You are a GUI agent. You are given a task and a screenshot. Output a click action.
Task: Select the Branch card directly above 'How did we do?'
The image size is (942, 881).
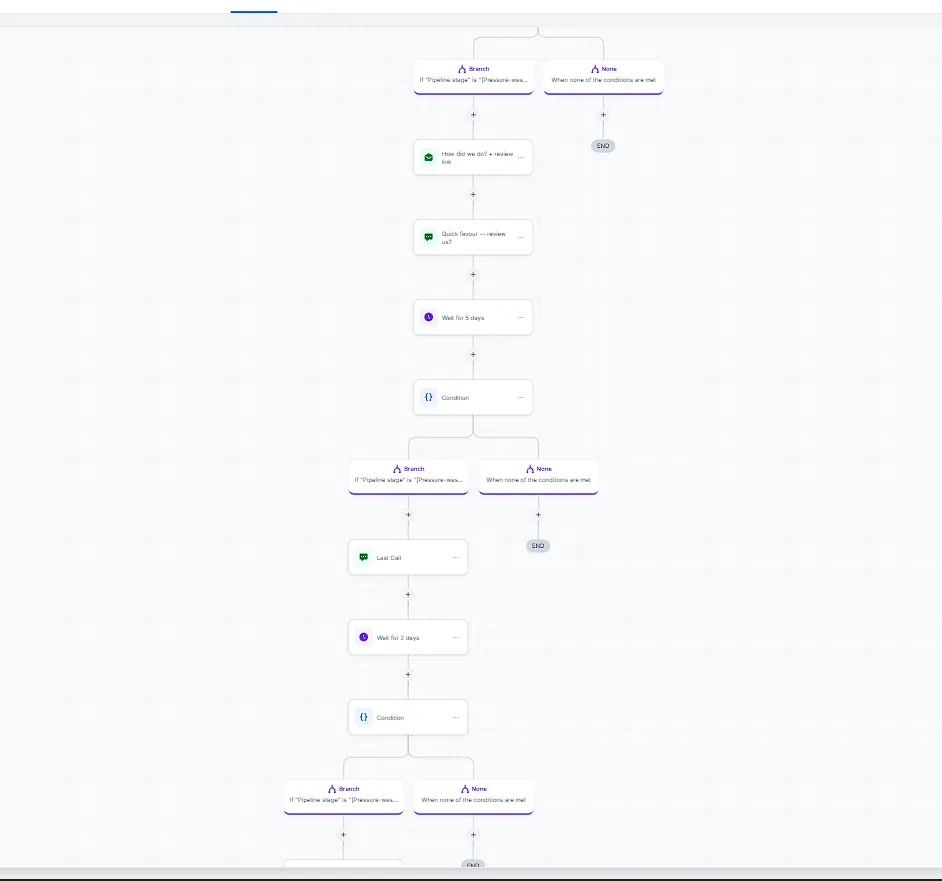point(473,76)
